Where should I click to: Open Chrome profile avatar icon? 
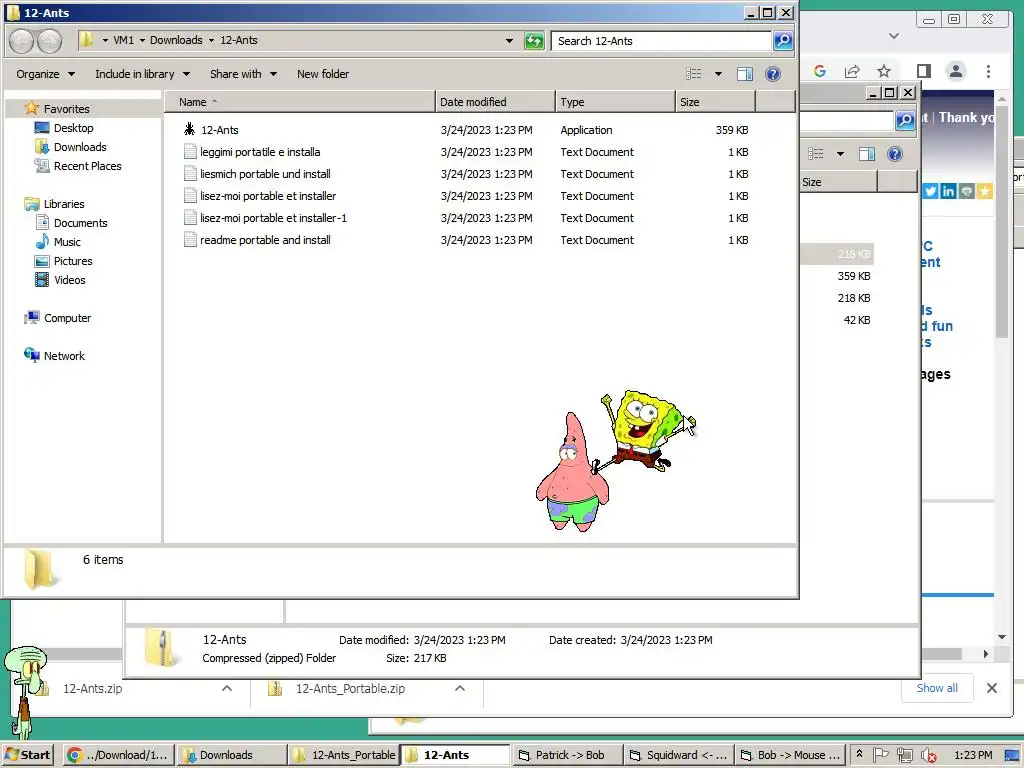coord(955,71)
